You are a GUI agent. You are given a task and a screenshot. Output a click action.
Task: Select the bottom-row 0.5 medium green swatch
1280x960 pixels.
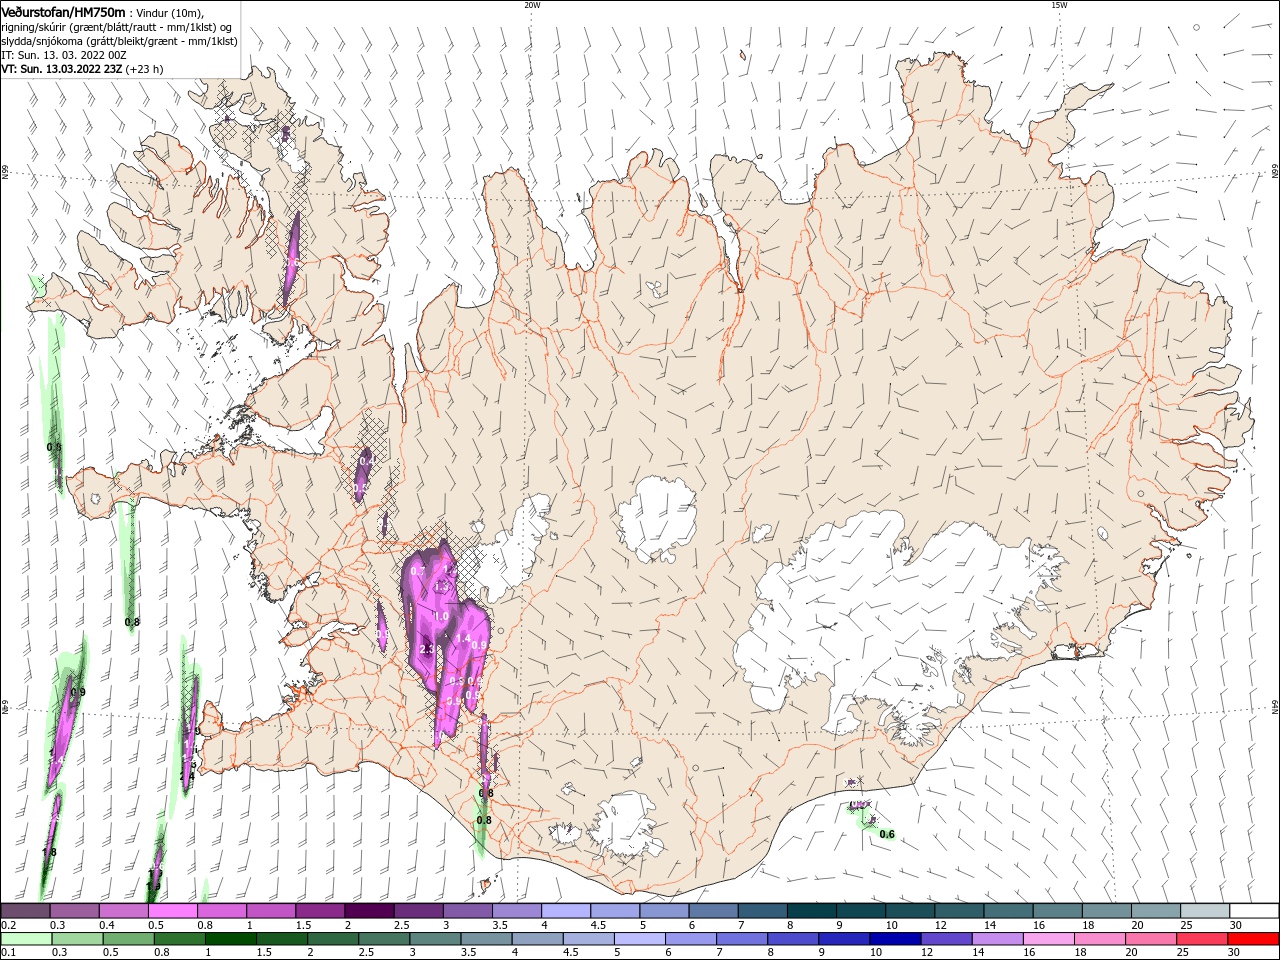pyautogui.click(x=128, y=939)
